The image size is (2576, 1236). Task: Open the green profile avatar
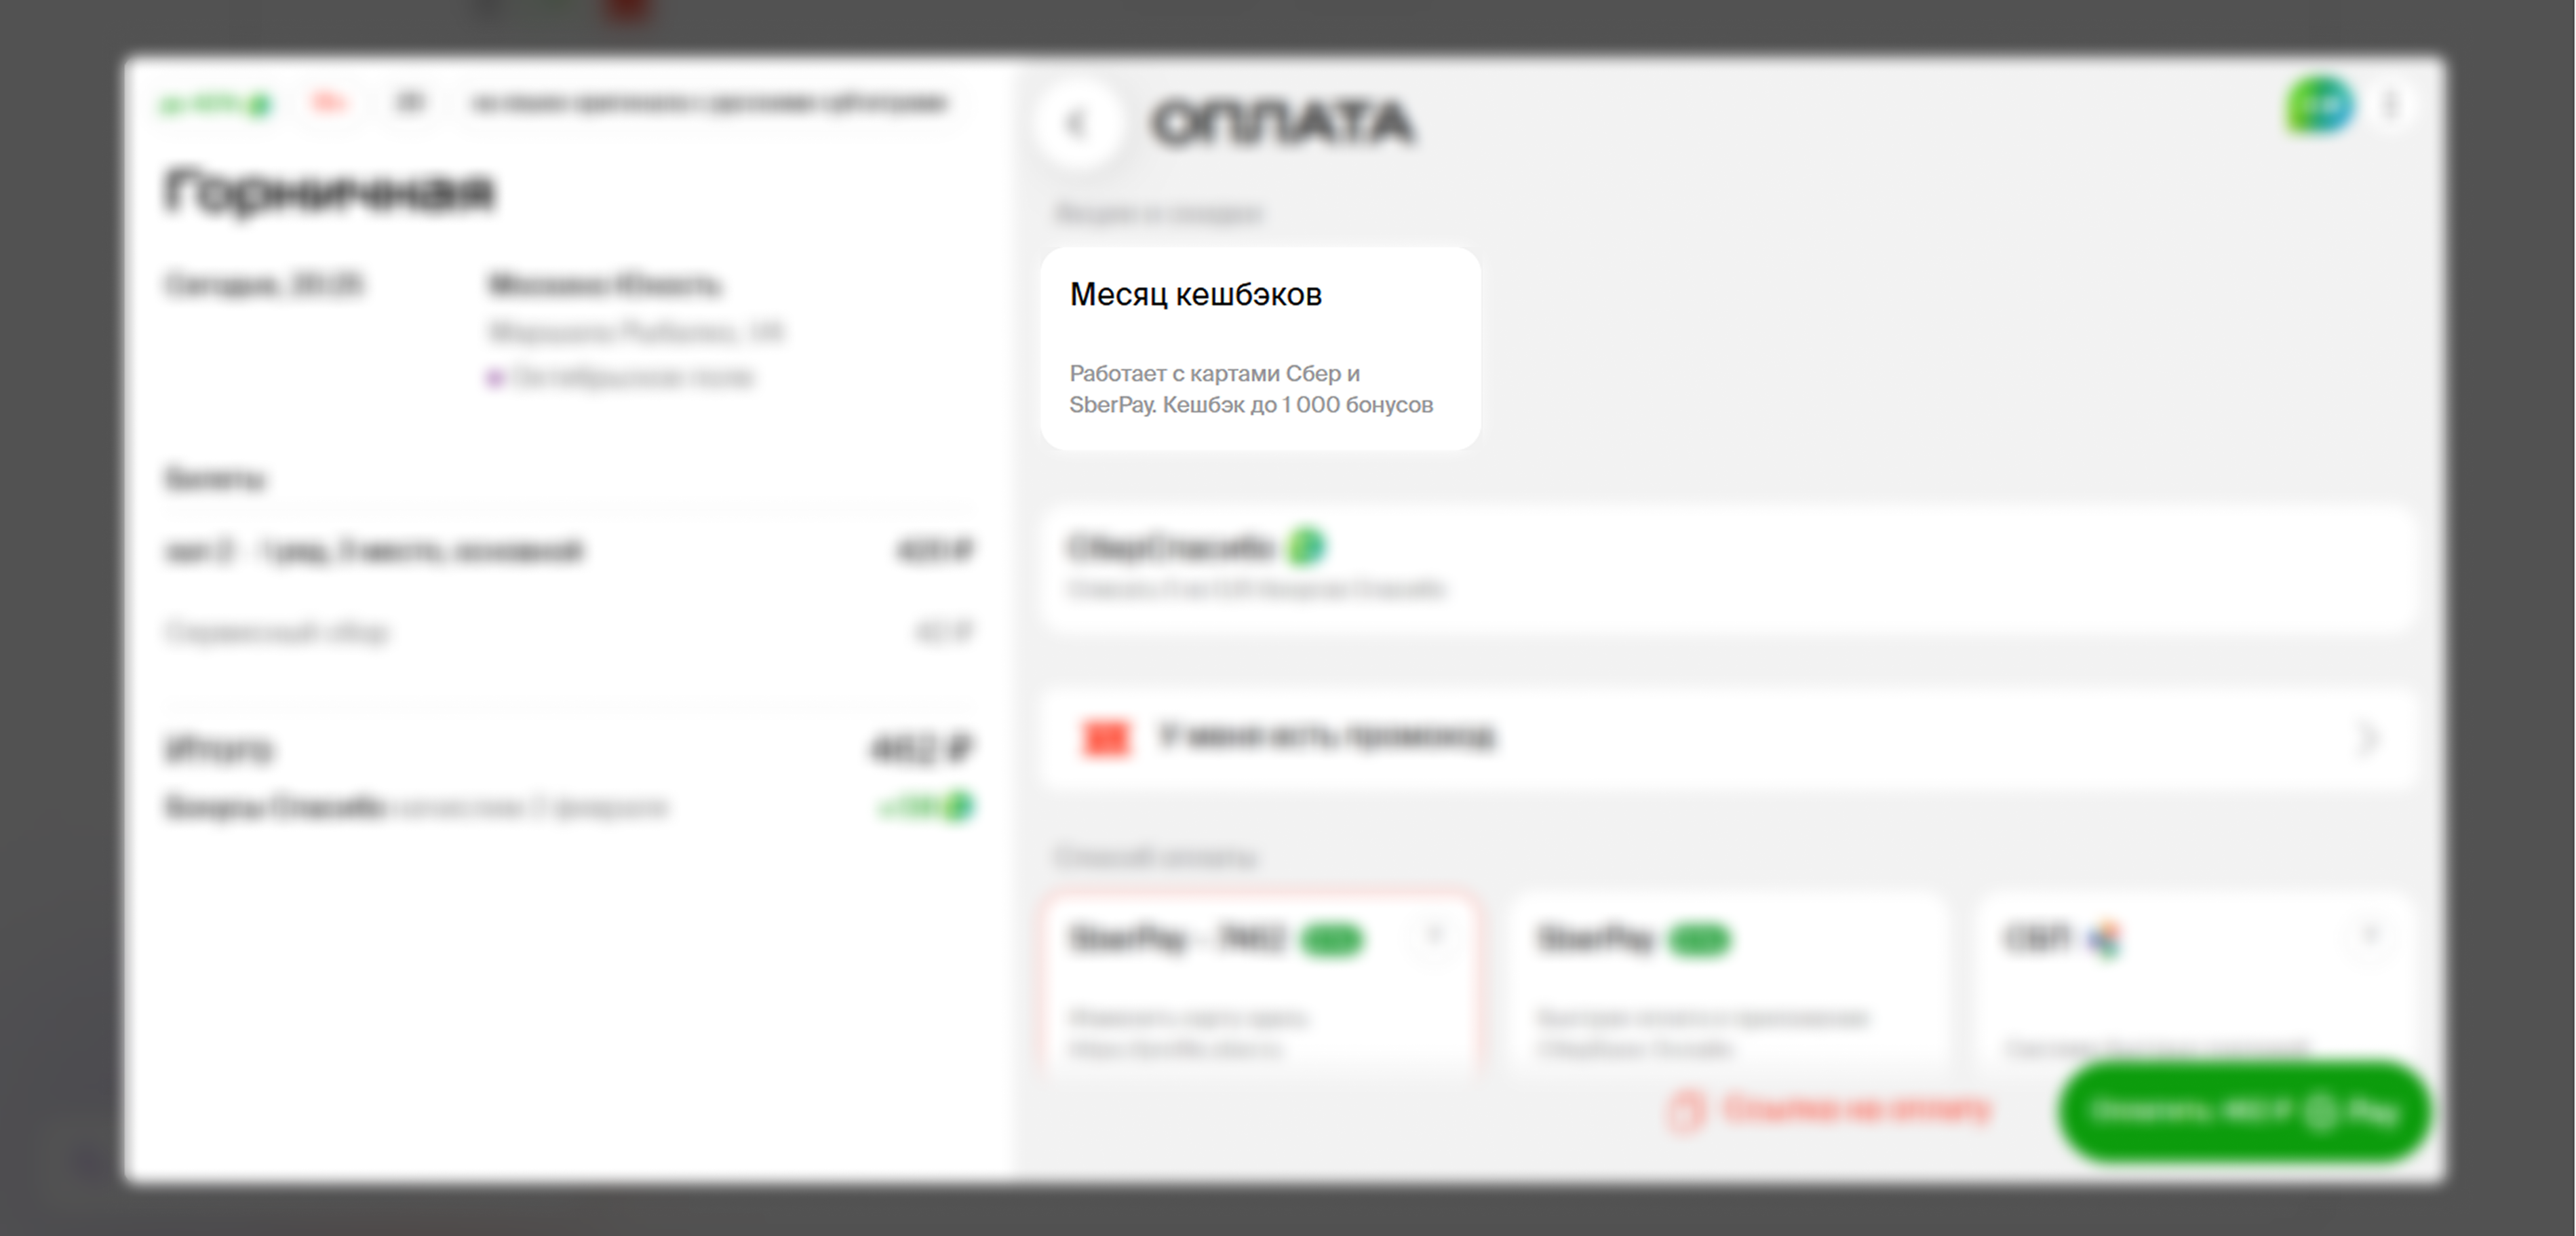coord(2320,106)
